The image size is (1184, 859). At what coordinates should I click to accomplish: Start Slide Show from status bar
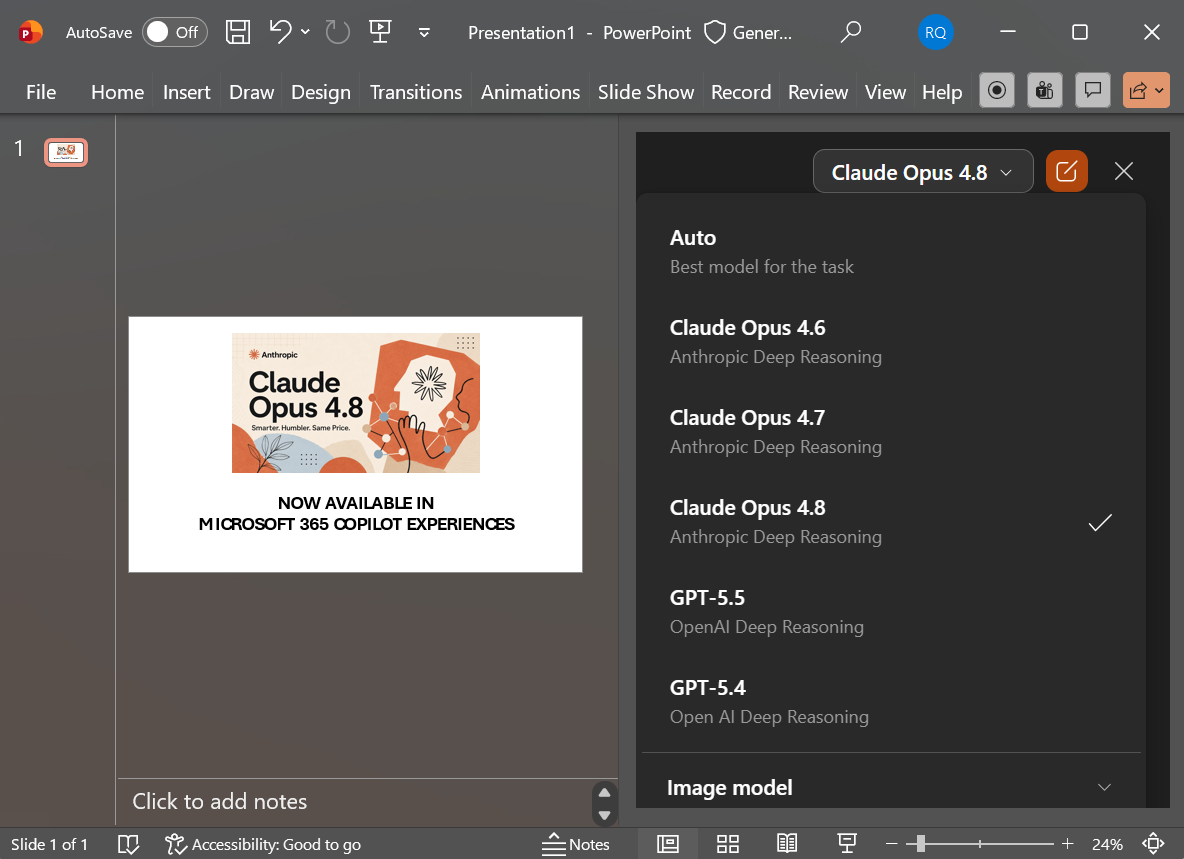coord(846,844)
